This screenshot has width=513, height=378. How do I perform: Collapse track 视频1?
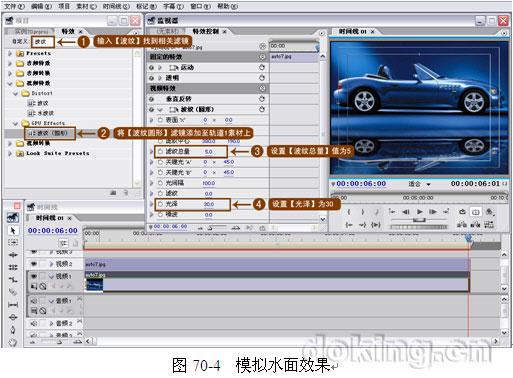(51, 276)
